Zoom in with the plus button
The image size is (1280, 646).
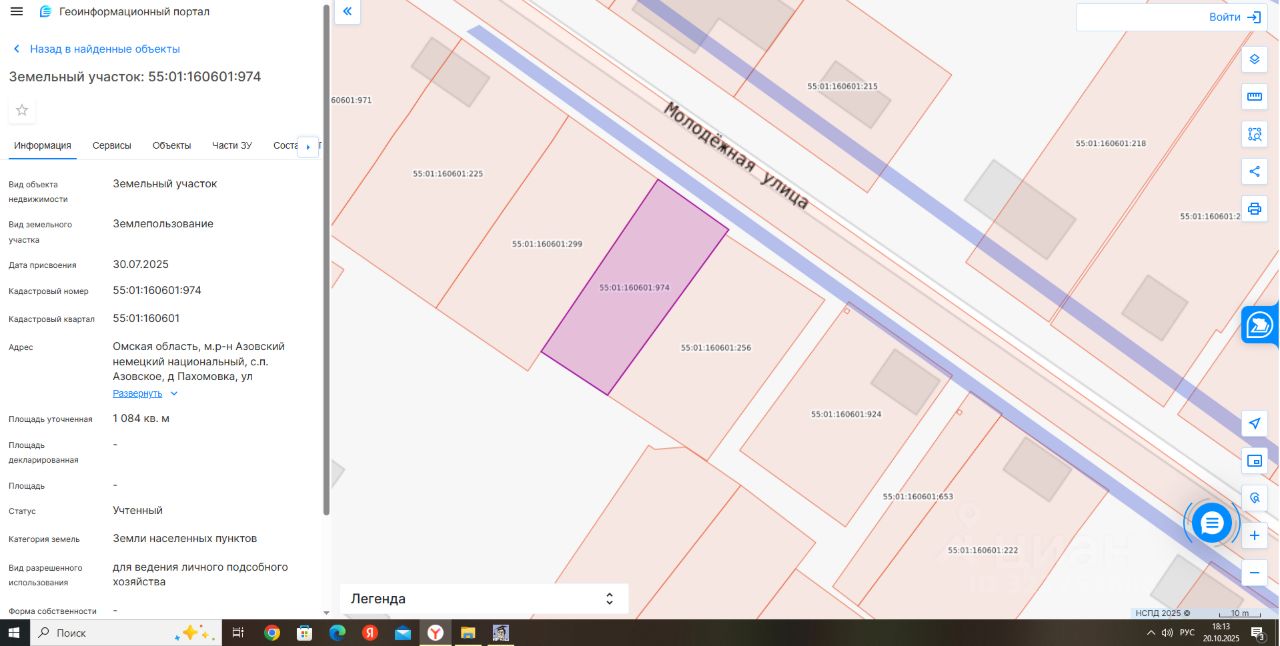1255,536
